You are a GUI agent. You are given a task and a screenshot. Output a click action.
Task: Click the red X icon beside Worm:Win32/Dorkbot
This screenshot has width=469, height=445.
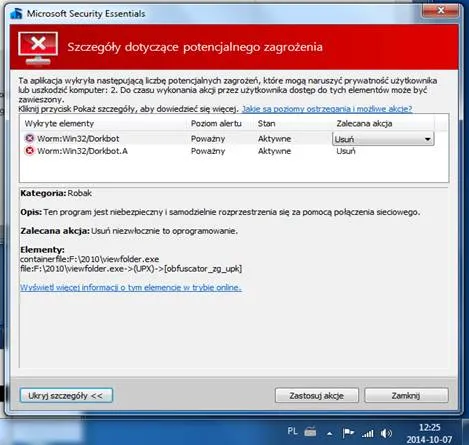pyautogui.click(x=29, y=138)
